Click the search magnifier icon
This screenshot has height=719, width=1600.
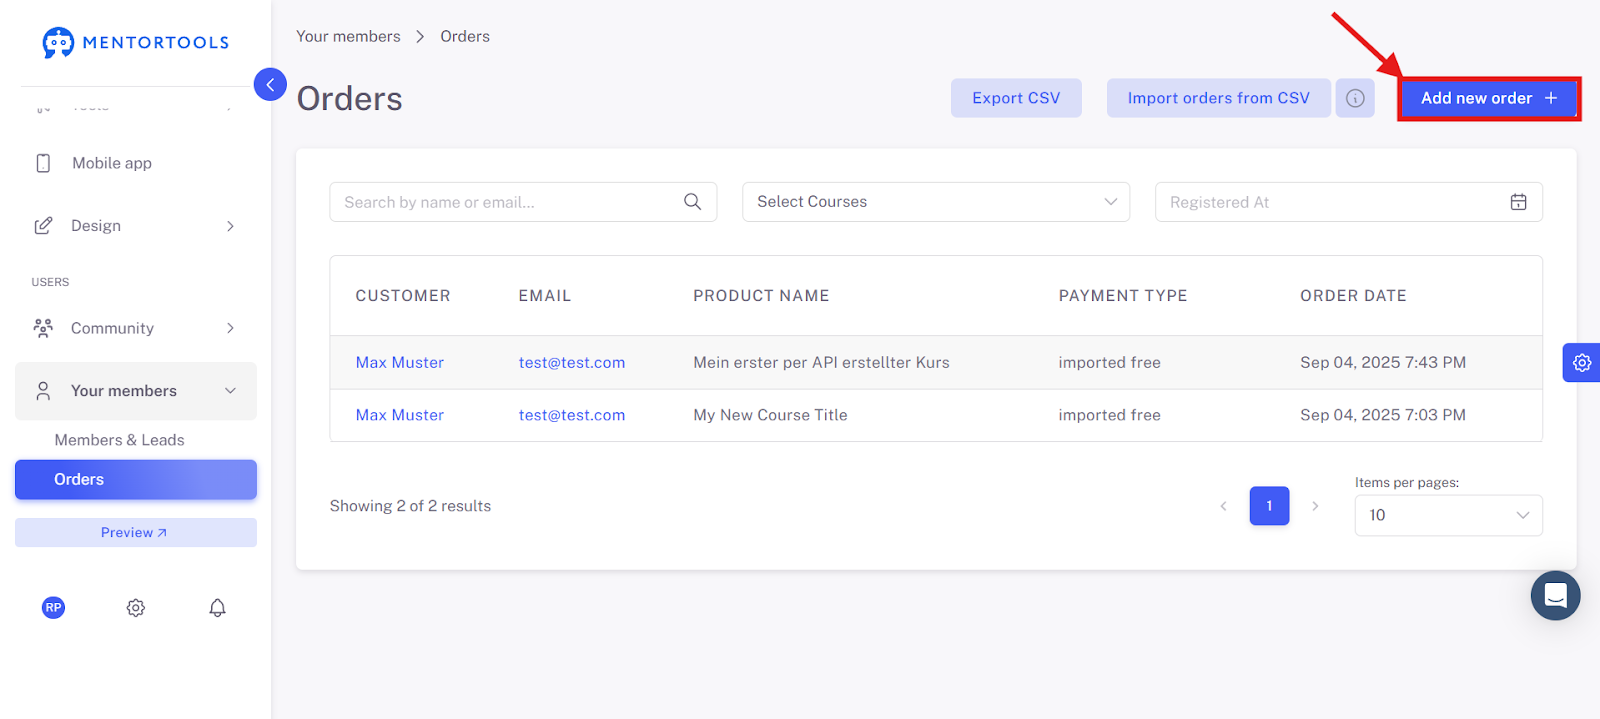(x=692, y=202)
